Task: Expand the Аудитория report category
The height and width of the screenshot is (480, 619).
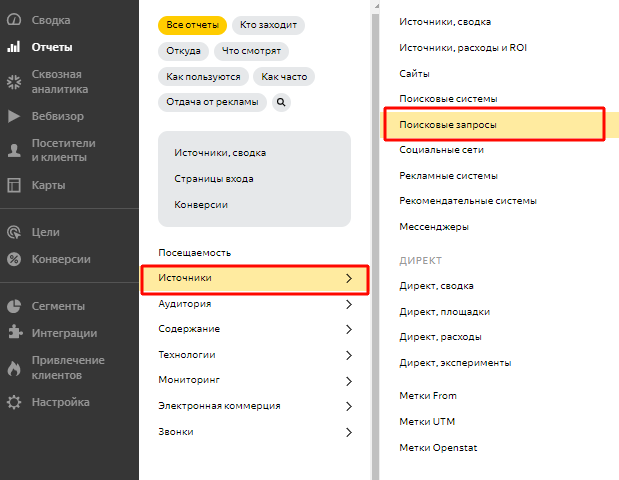Action: (x=254, y=304)
